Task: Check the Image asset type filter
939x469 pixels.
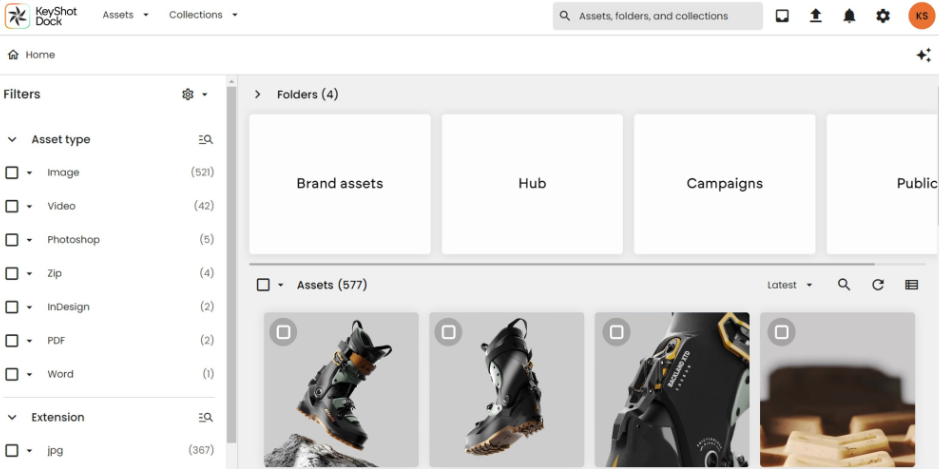Action: click(x=12, y=173)
